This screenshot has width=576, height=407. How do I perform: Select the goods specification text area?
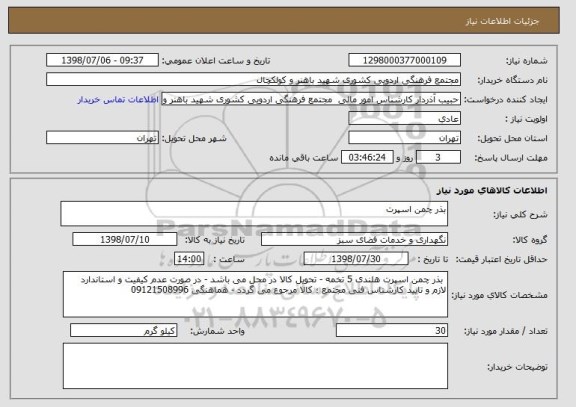(x=255, y=295)
